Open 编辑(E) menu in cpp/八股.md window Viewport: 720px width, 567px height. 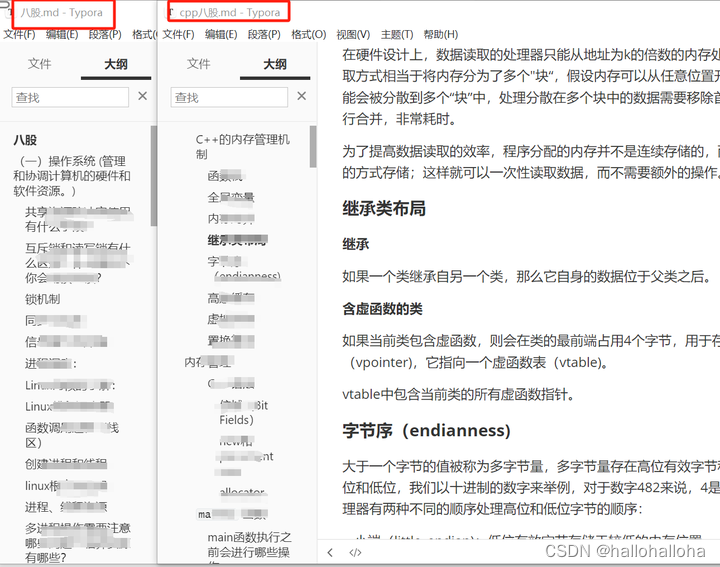[x=221, y=34]
